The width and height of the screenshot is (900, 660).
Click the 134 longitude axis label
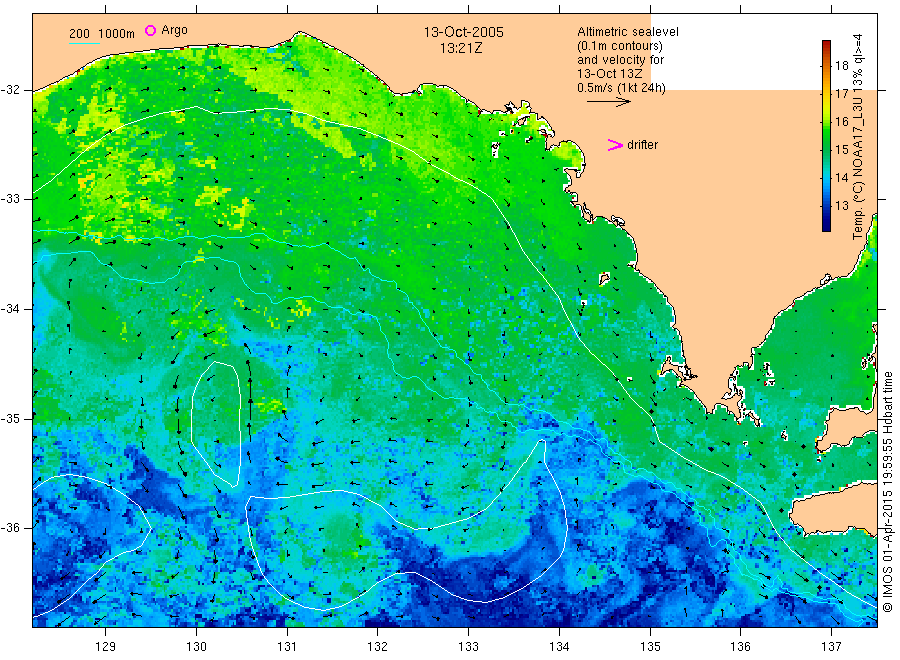[x=559, y=646]
